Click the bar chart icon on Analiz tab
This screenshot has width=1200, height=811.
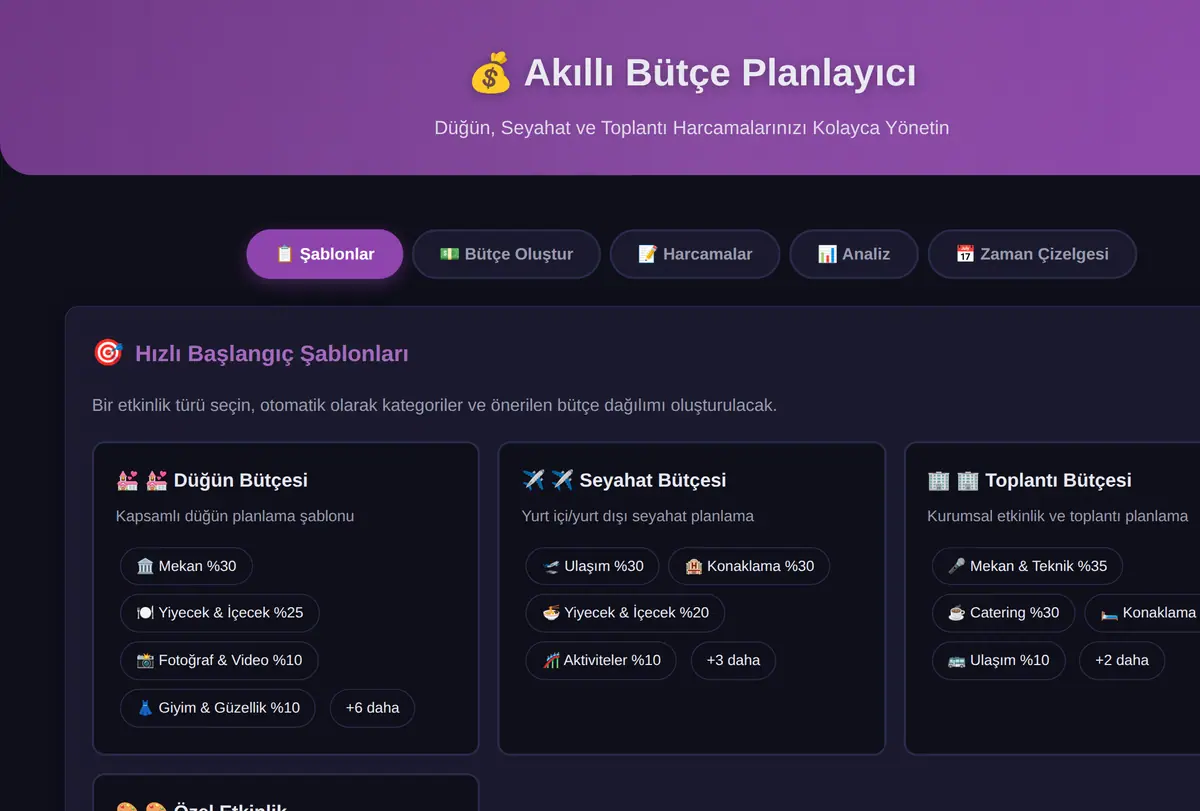pos(827,254)
